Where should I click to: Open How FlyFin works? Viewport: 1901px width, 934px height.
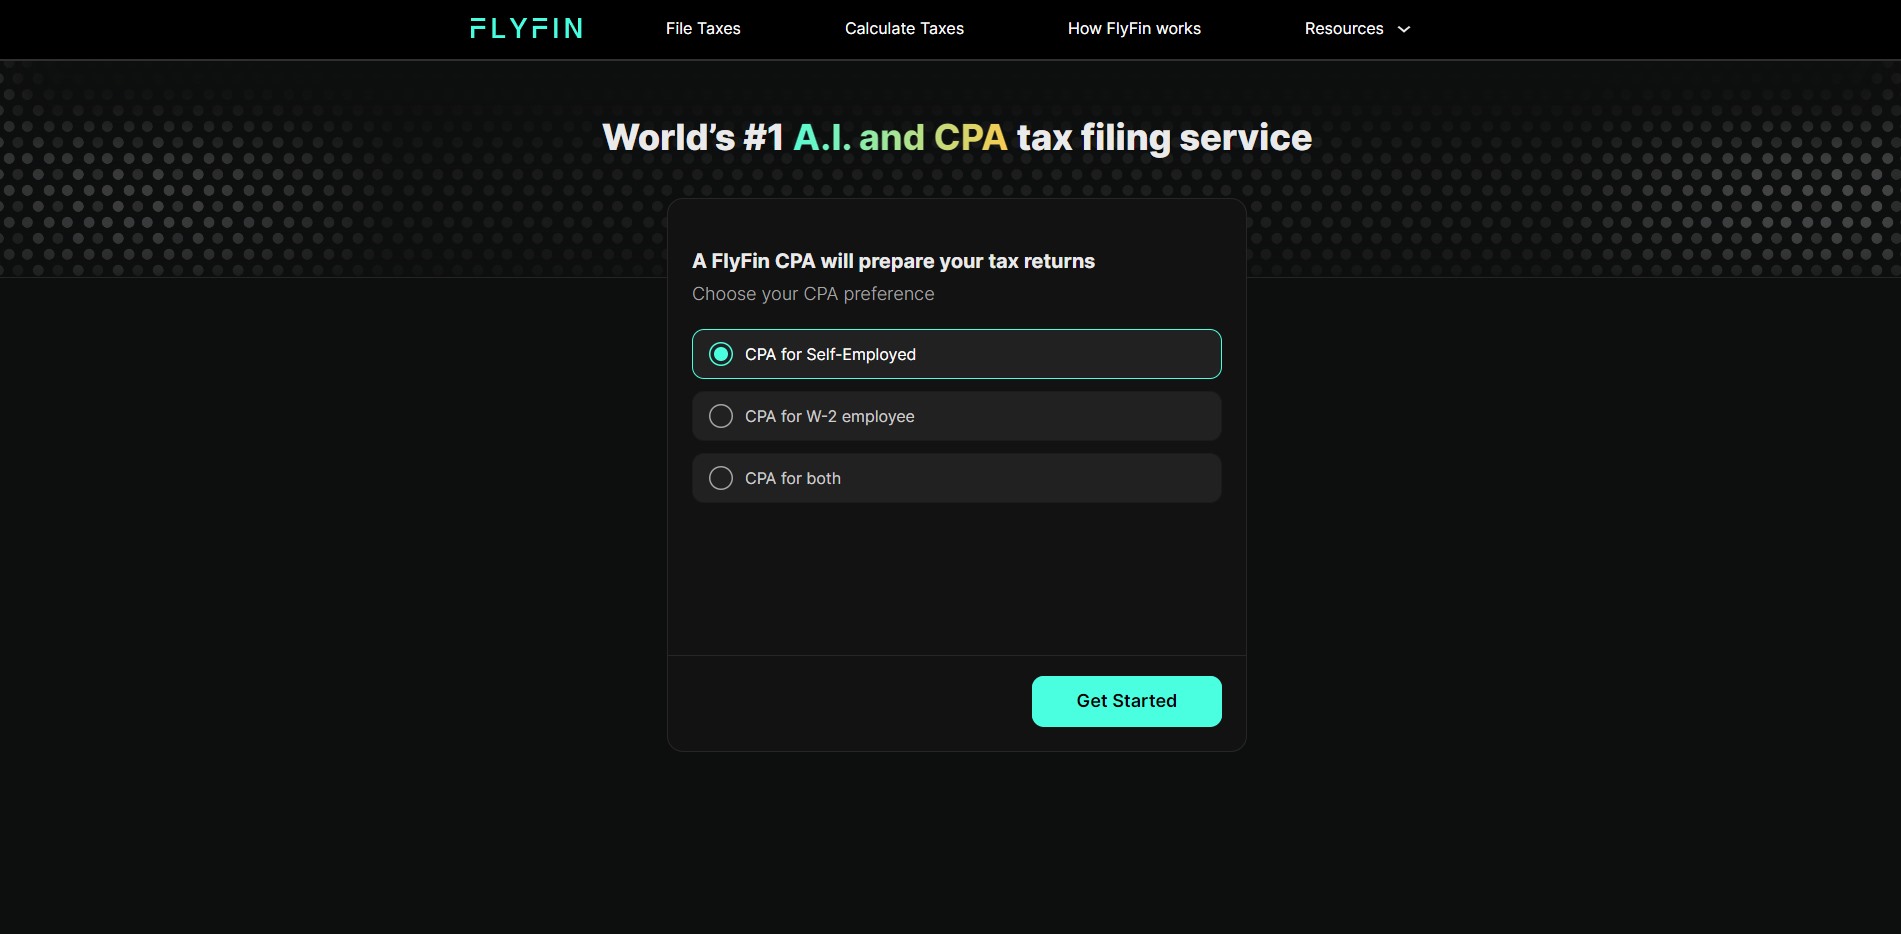tap(1134, 28)
